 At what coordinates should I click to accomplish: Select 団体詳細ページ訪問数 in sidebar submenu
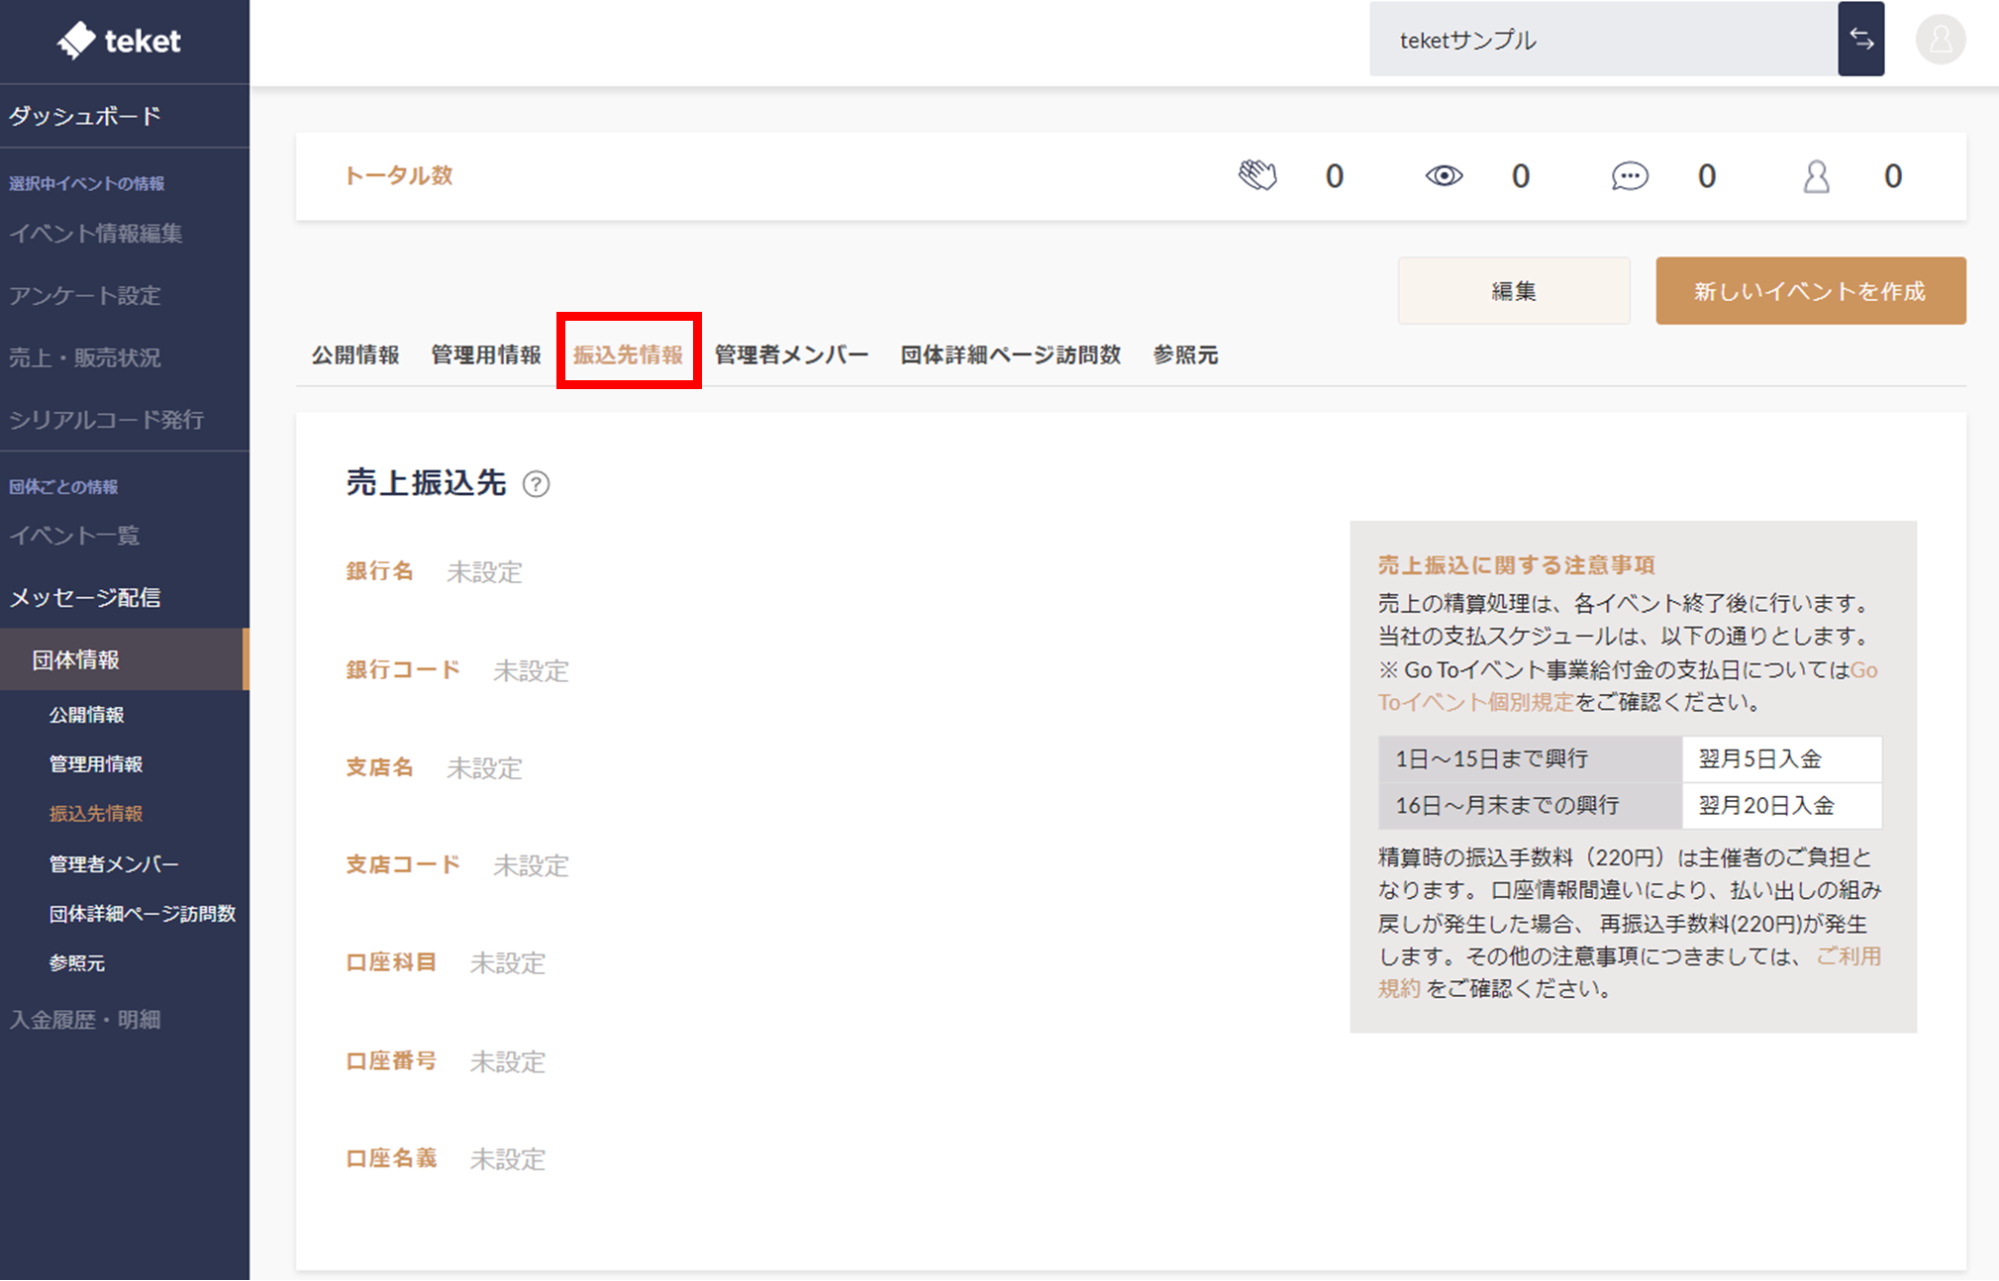tap(142, 913)
